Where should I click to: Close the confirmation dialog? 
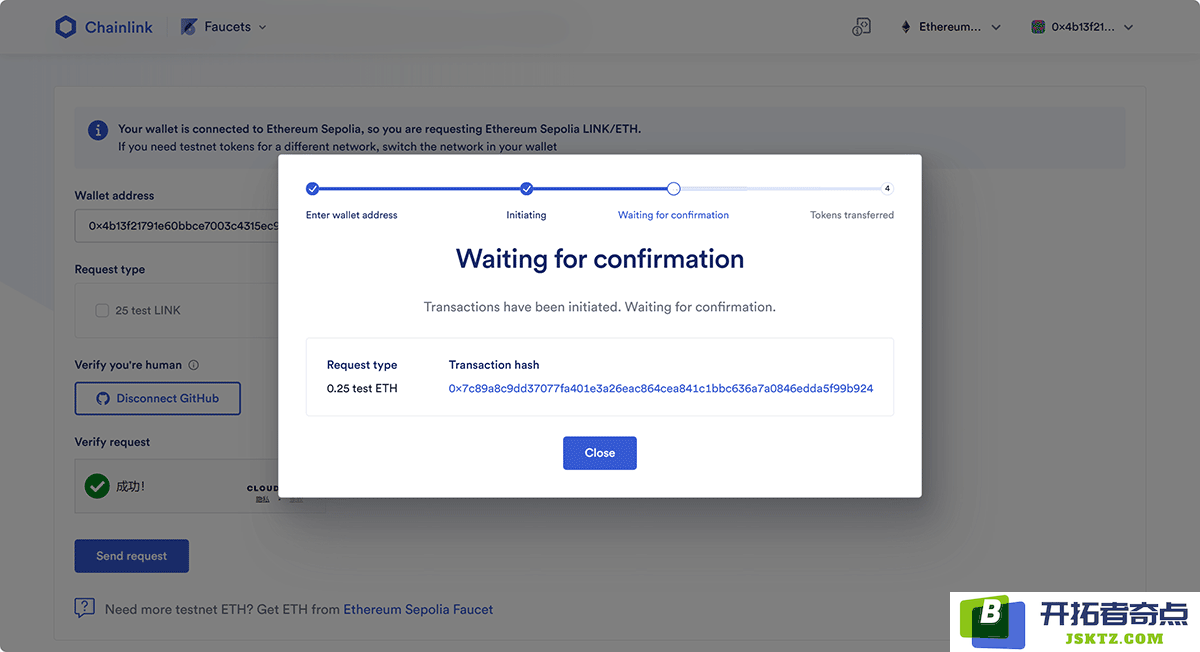pos(600,453)
